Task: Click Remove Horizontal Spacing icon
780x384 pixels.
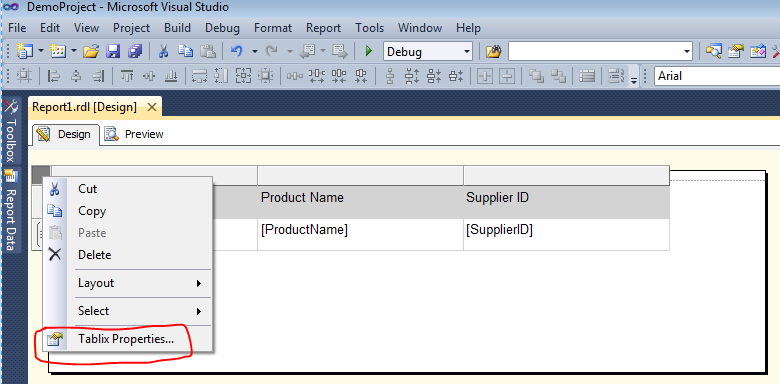Action: 361,76
